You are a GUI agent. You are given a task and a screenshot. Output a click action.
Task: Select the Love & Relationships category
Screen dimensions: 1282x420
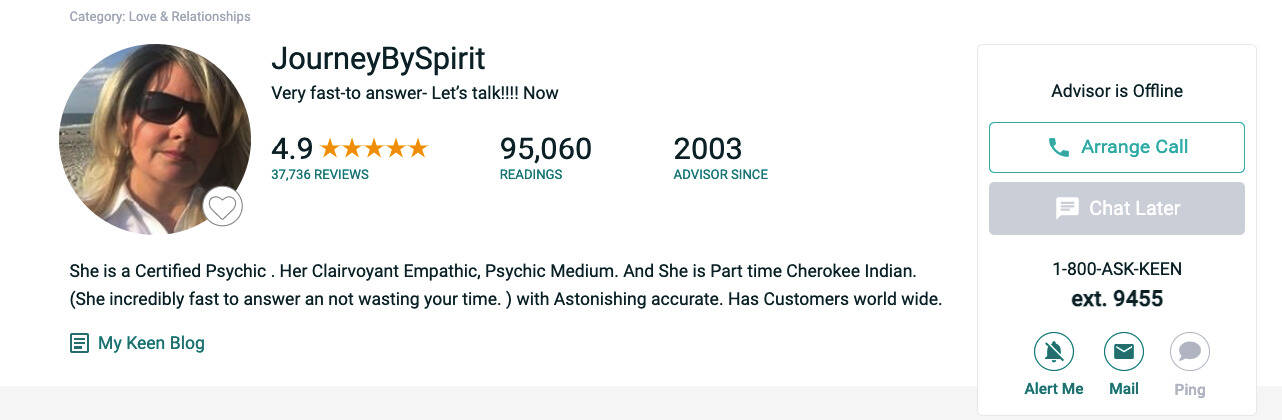(190, 17)
